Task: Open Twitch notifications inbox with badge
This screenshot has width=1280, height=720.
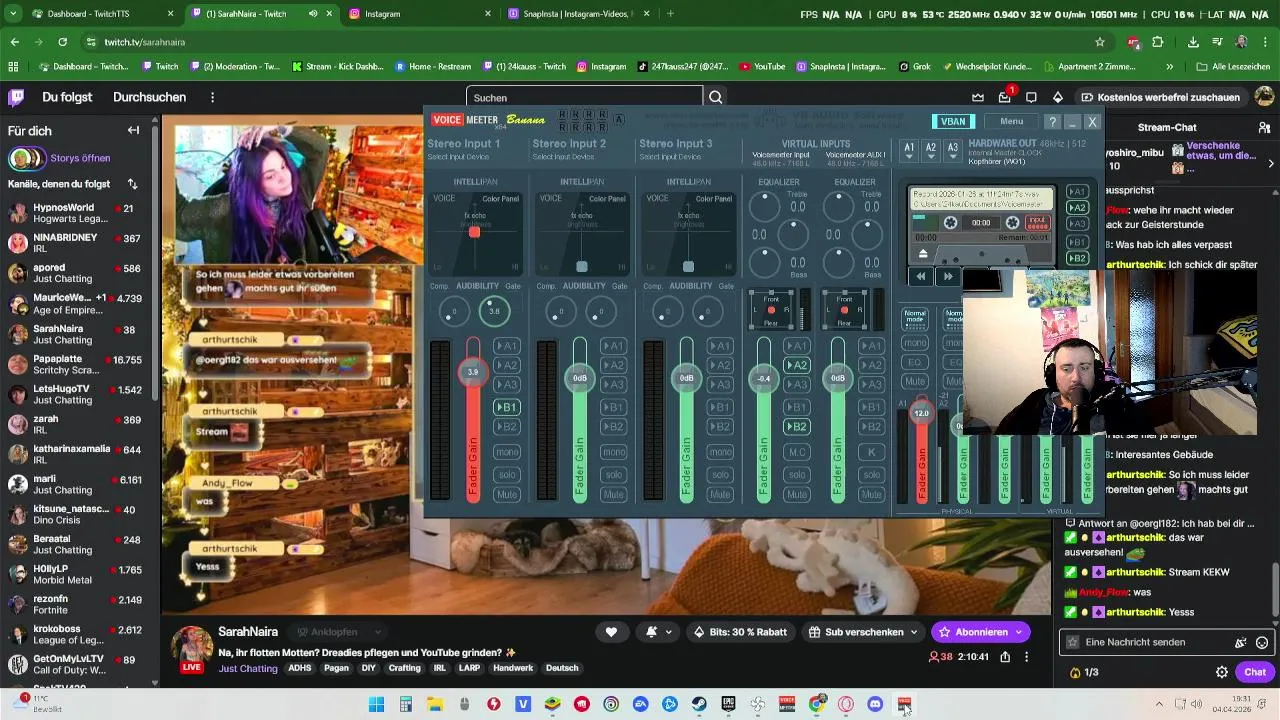Action: (x=1005, y=97)
